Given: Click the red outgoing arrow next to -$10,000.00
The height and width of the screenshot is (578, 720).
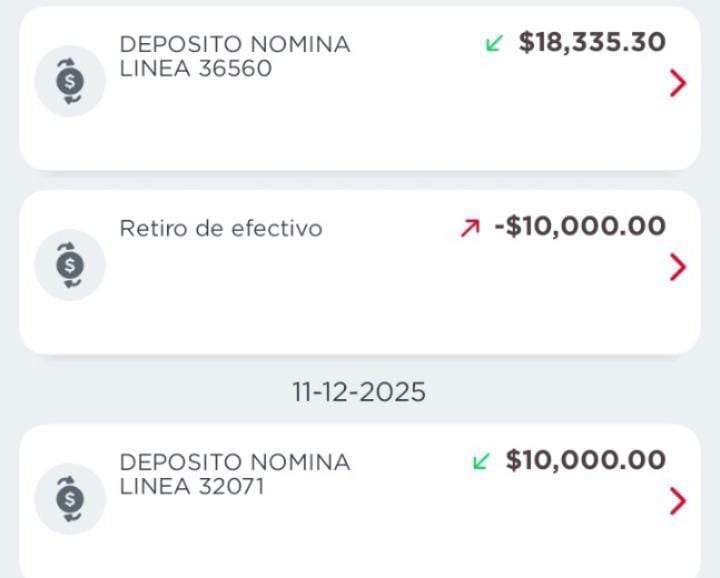Looking at the screenshot, I should [x=469, y=228].
